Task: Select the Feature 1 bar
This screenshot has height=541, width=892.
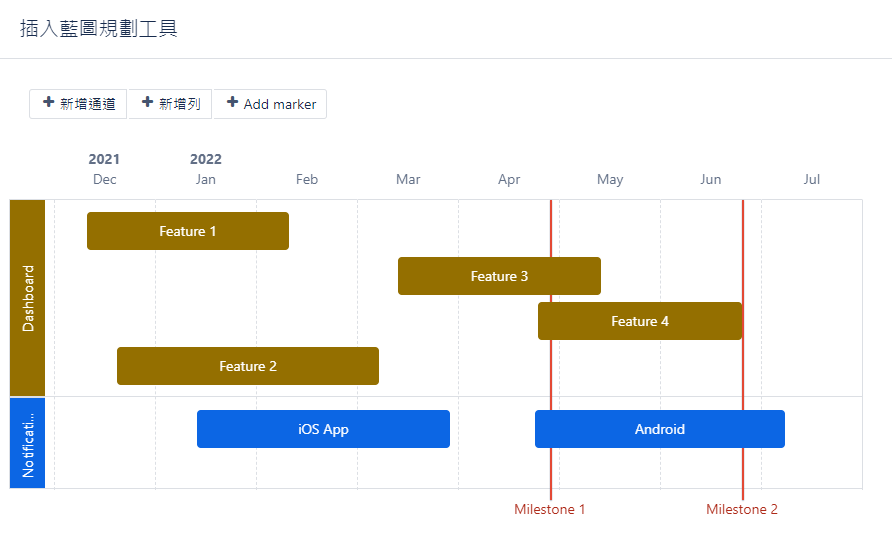Action: pos(188,231)
